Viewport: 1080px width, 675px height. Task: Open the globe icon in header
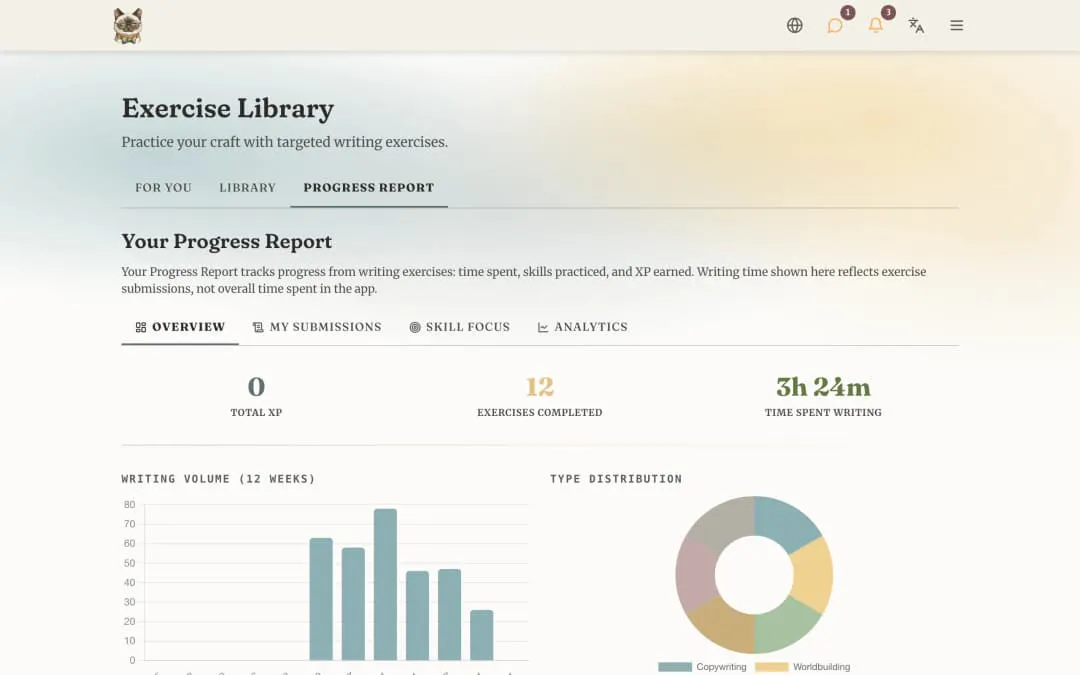[794, 25]
